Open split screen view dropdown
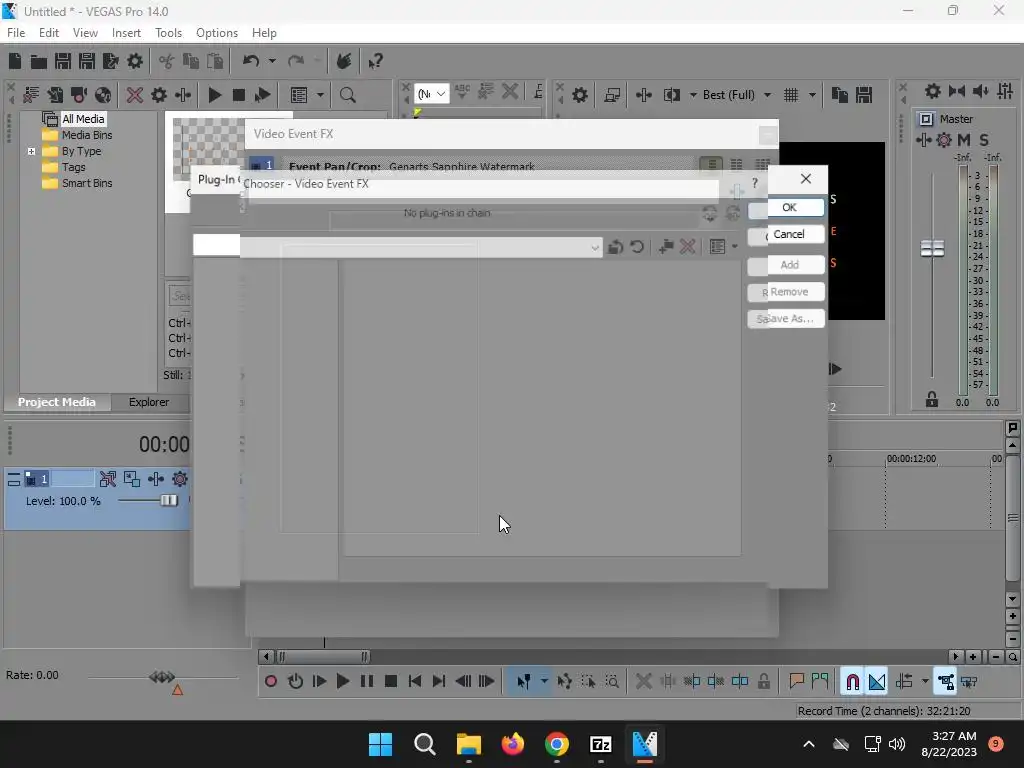The height and width of the screenshot is (768, 1024). tap(693, 95)
